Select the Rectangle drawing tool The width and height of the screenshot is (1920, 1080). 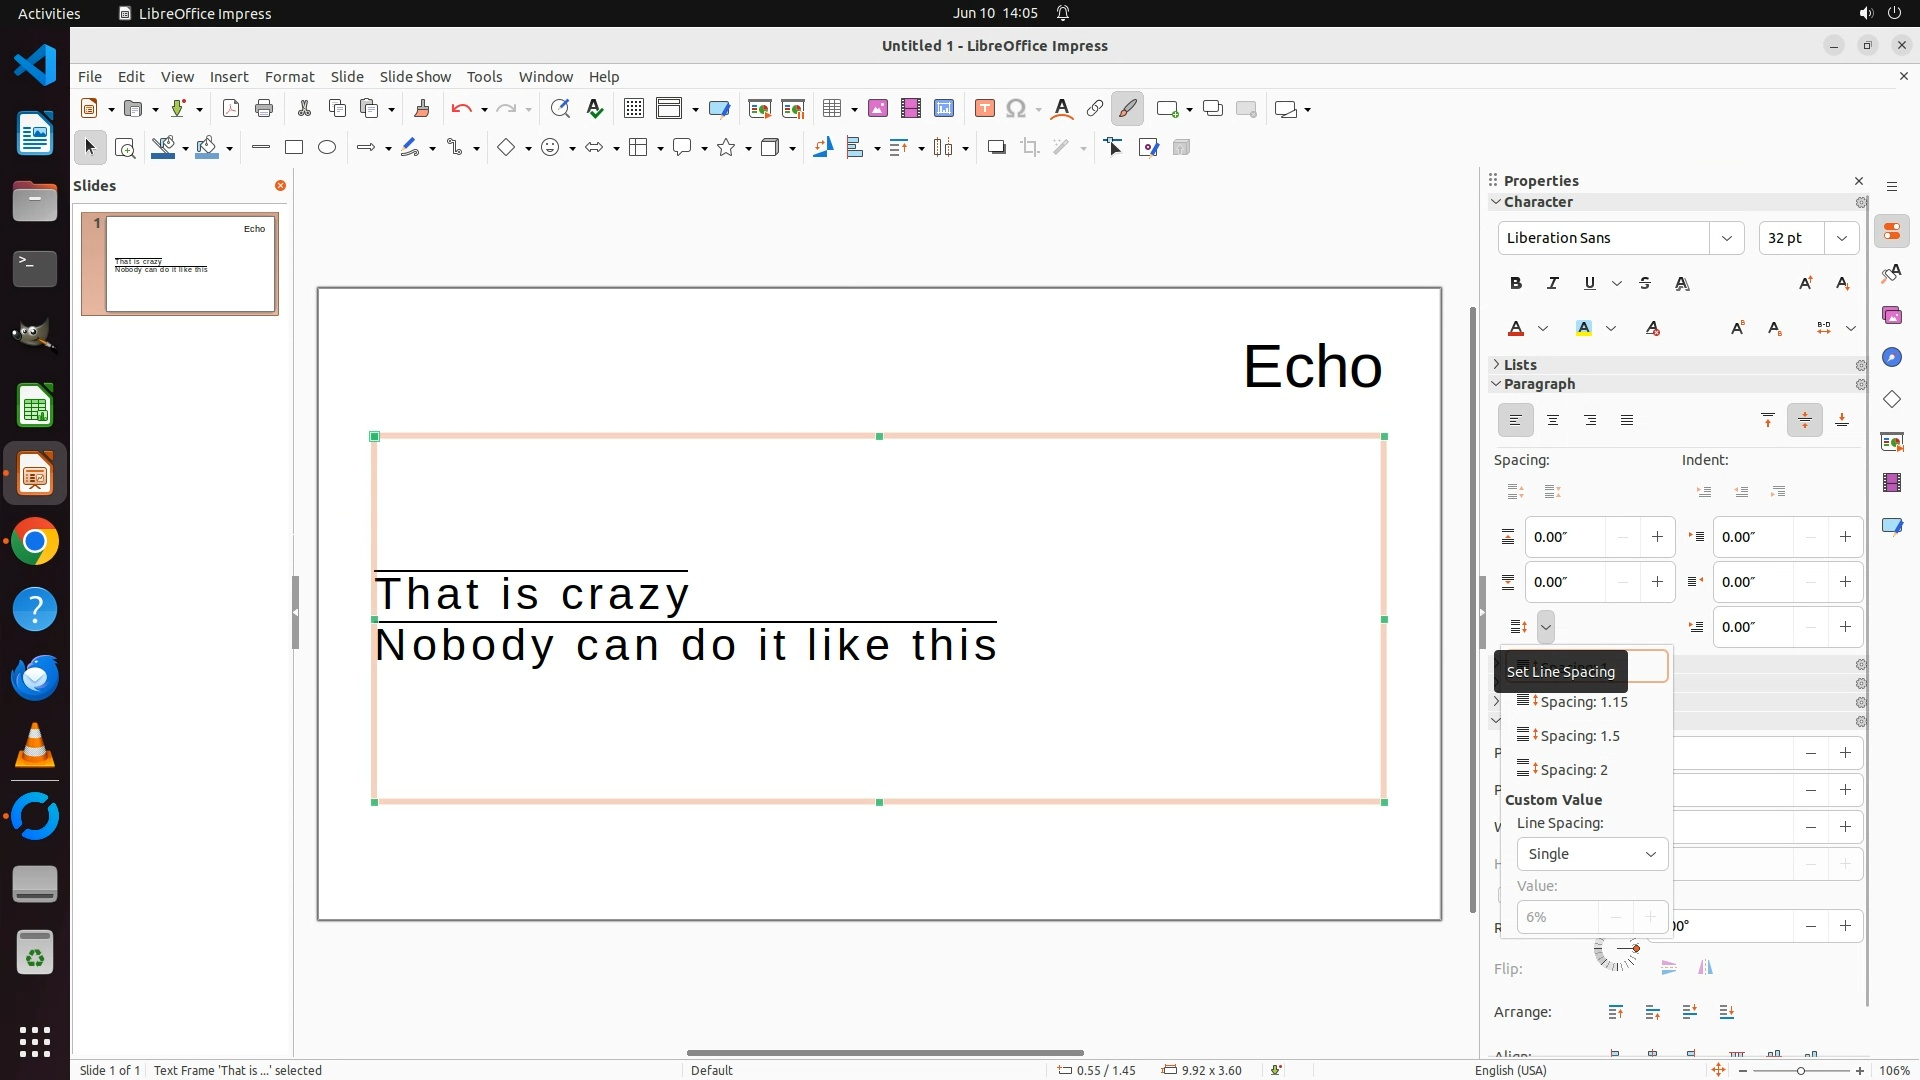tap(294, 148)
